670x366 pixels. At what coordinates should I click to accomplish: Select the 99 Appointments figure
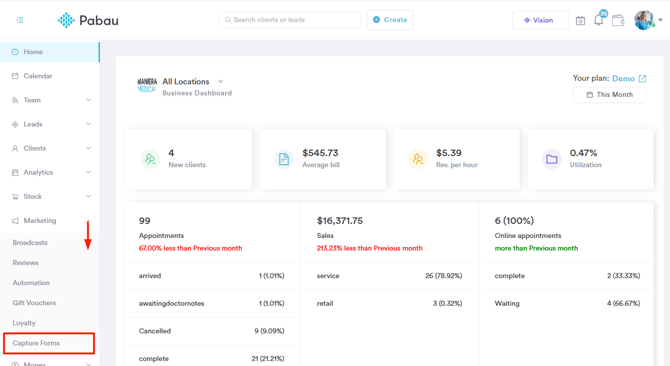coord(145,221)
